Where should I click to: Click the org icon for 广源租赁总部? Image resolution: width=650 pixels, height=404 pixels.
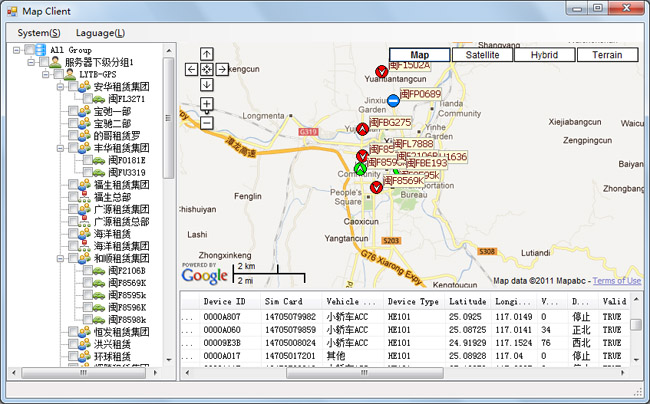point(84,222)
